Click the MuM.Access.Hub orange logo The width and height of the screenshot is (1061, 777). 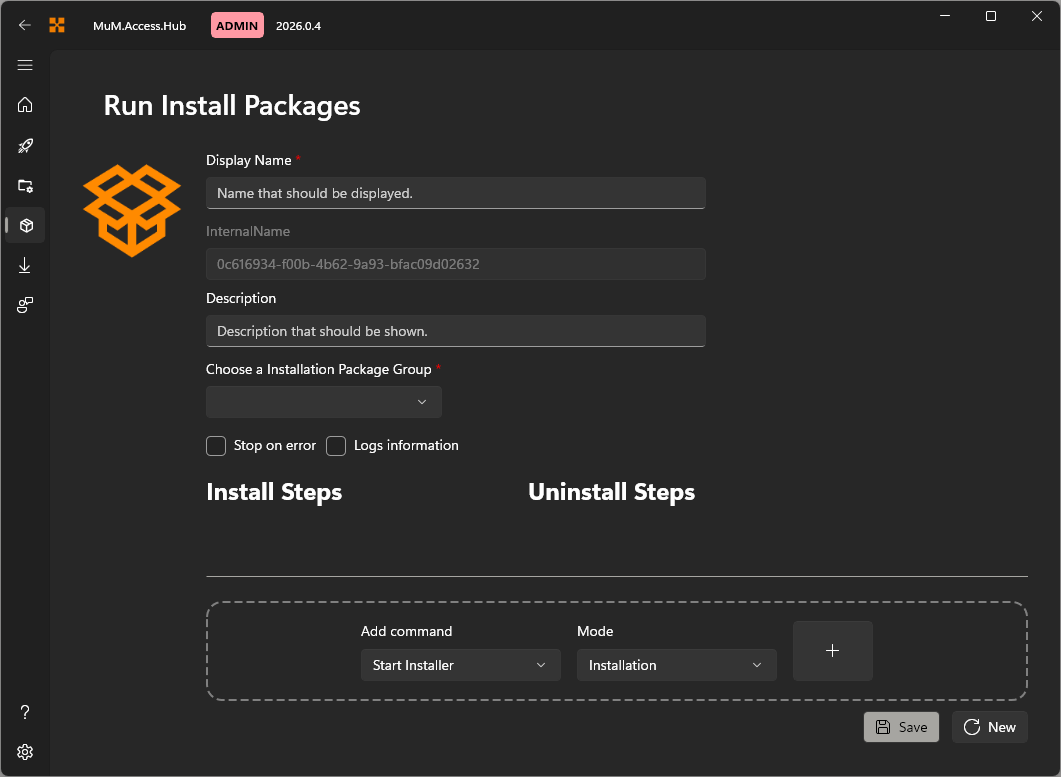[57, 25]
